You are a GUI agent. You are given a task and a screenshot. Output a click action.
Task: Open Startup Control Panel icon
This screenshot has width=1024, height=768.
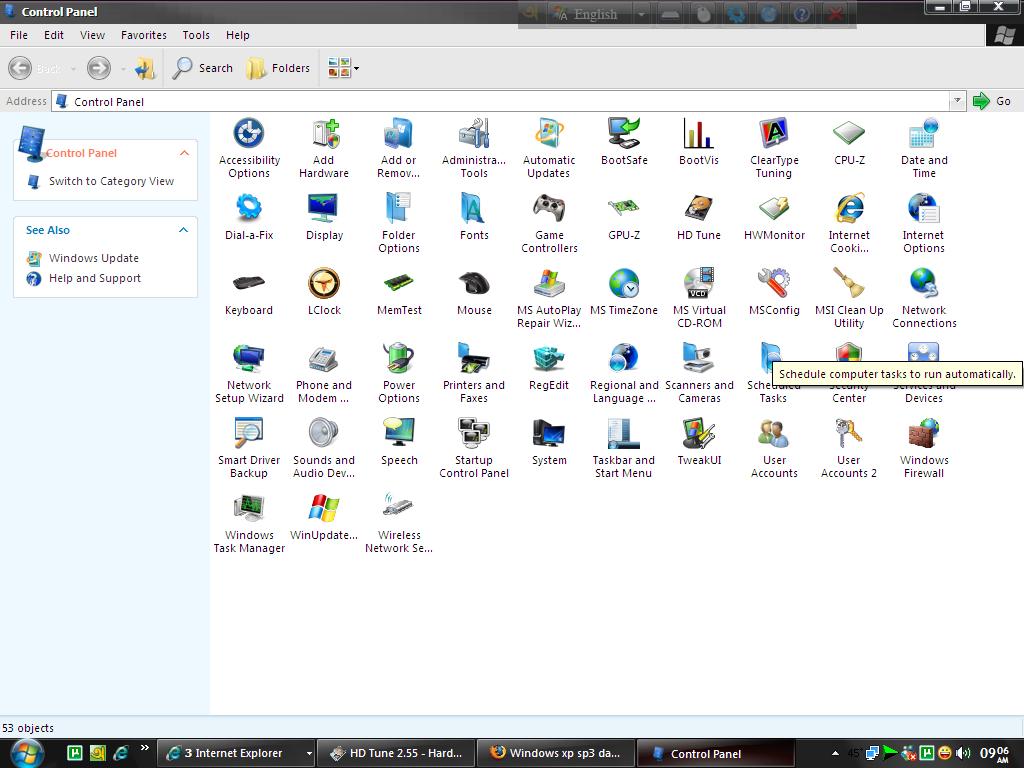coord(473,434)
